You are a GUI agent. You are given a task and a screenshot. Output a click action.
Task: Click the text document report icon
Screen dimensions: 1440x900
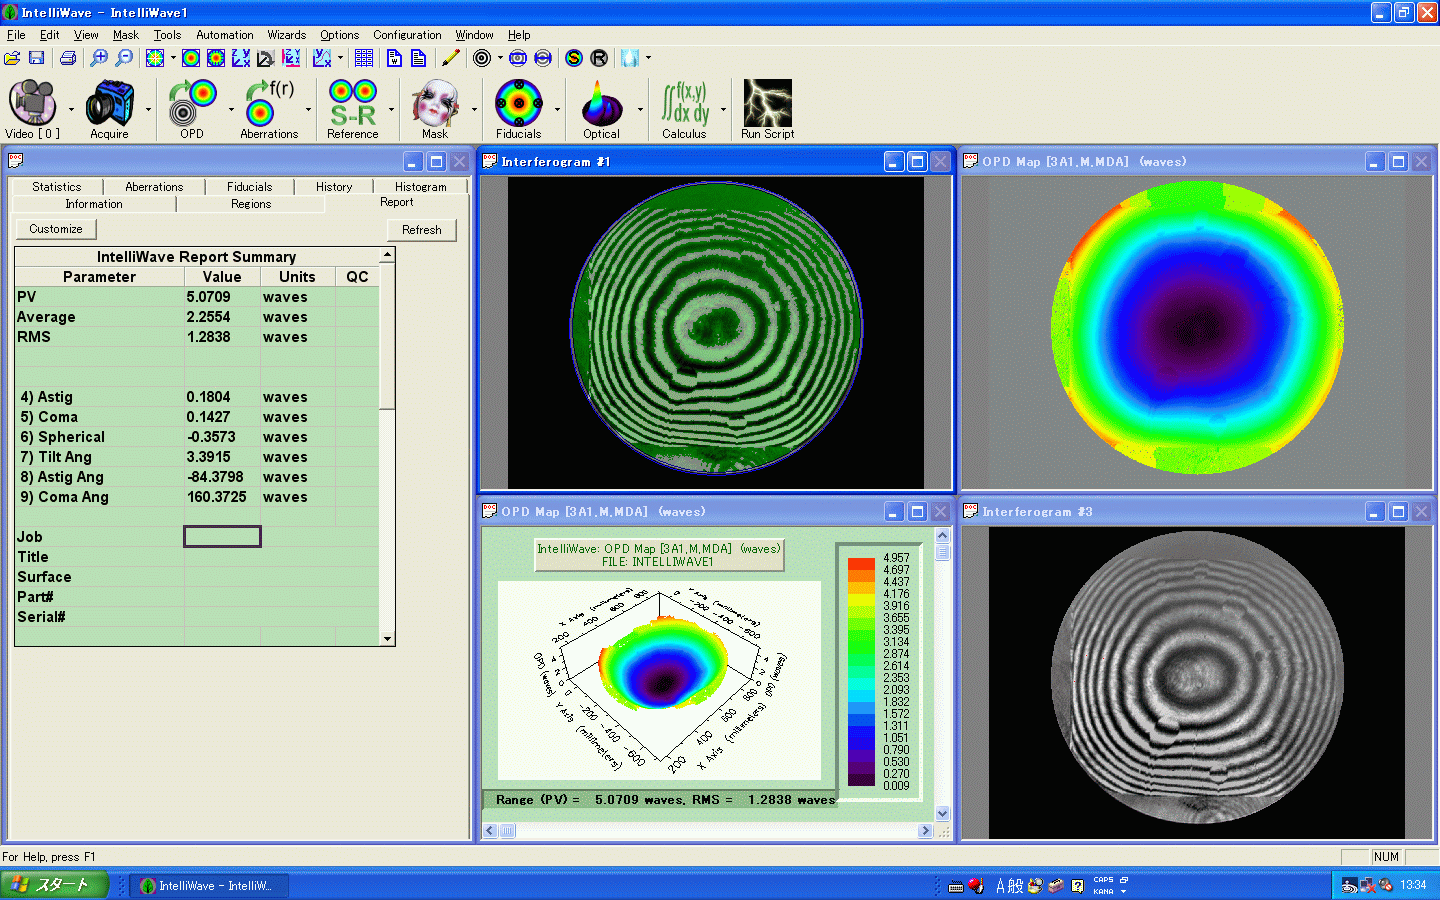[419, 58]
